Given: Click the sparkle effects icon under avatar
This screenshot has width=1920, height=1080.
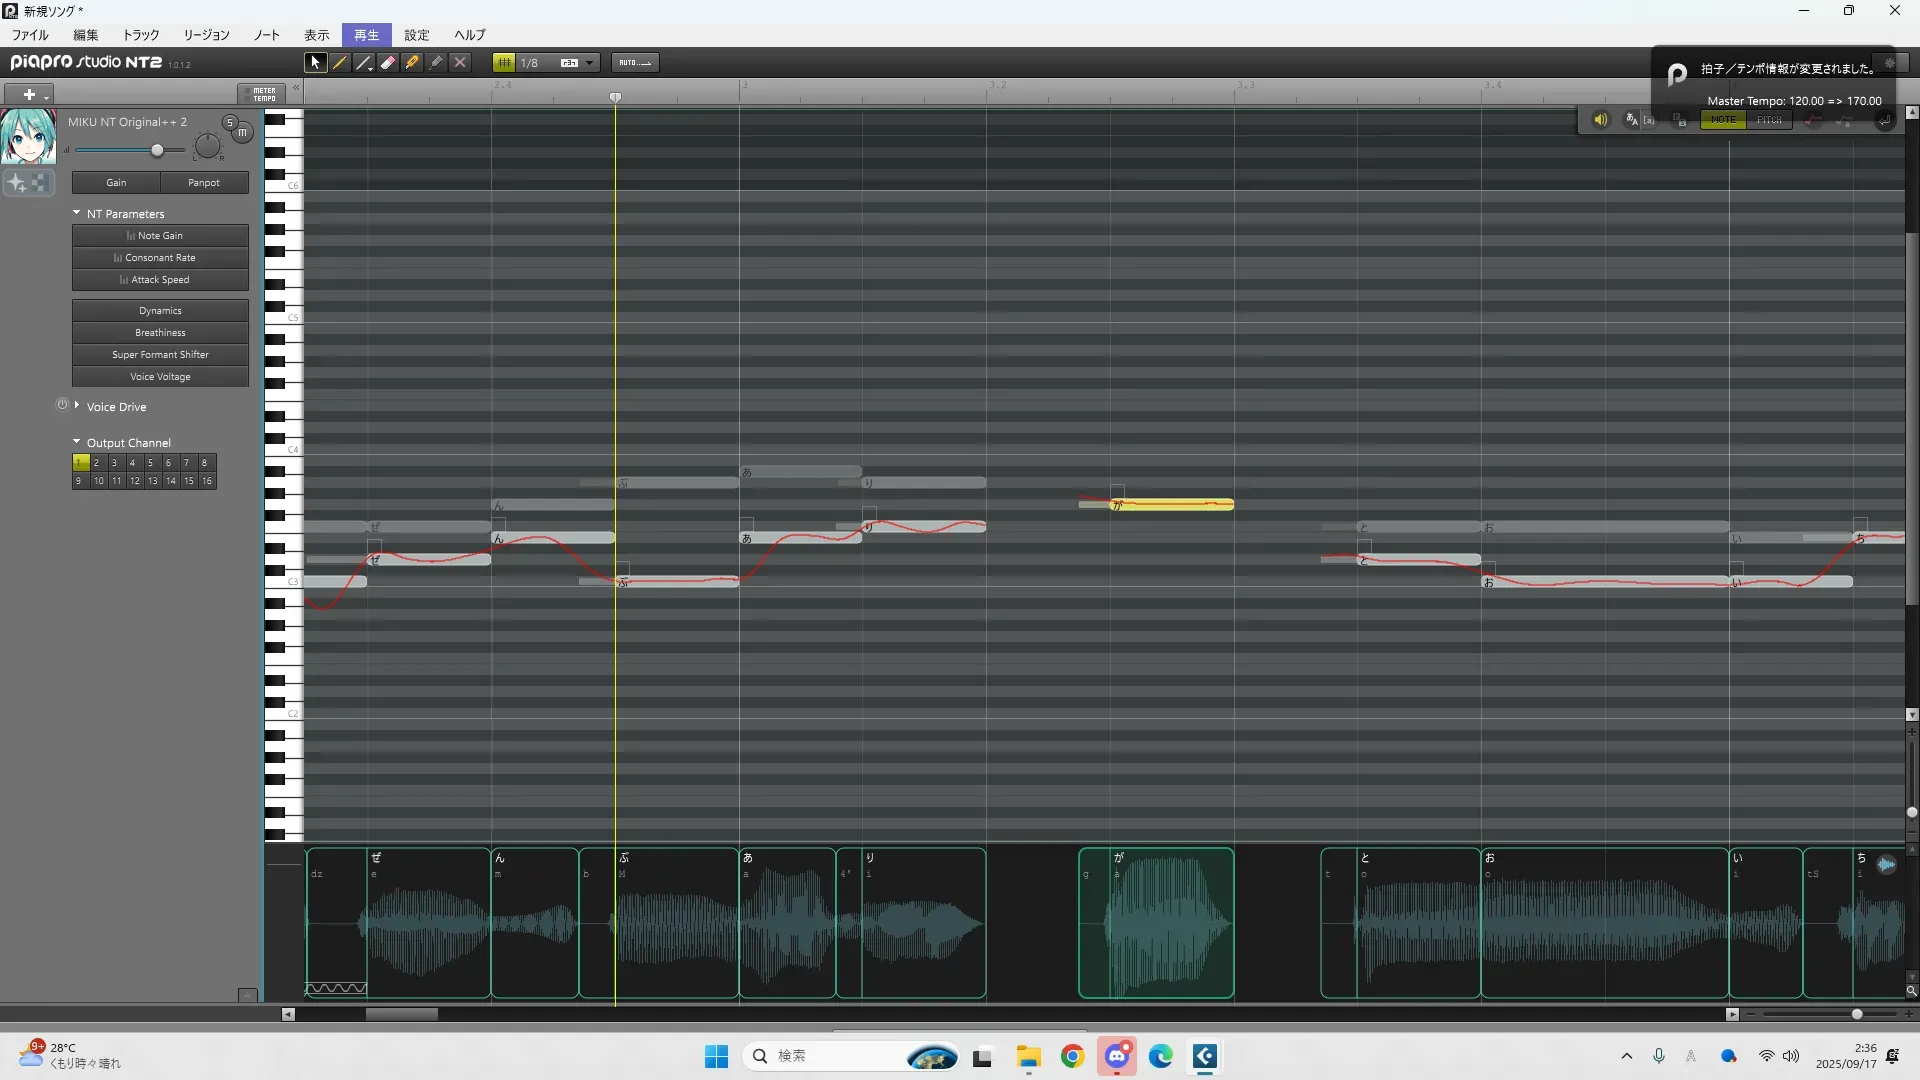Looking at the screenshot, I should coord(17,183).
